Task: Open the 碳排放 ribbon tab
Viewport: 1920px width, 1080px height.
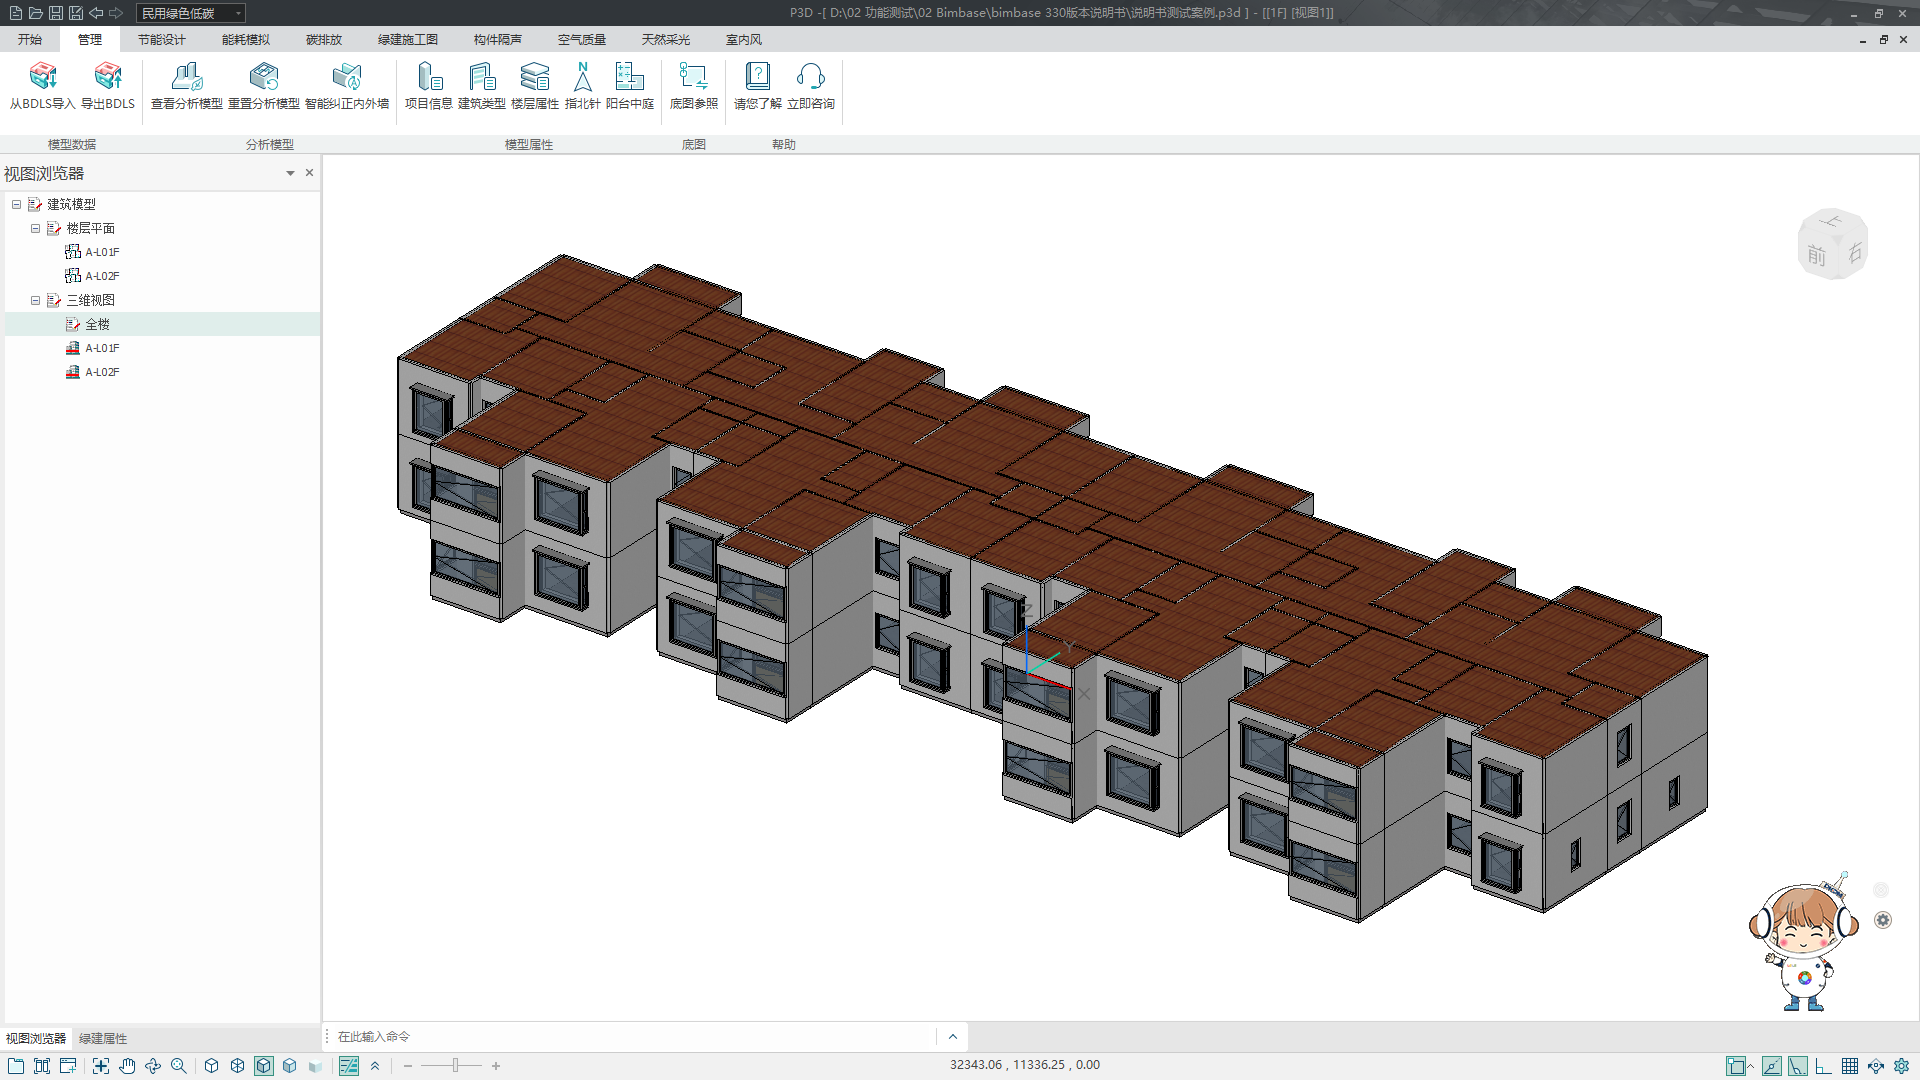Action: 324,40
